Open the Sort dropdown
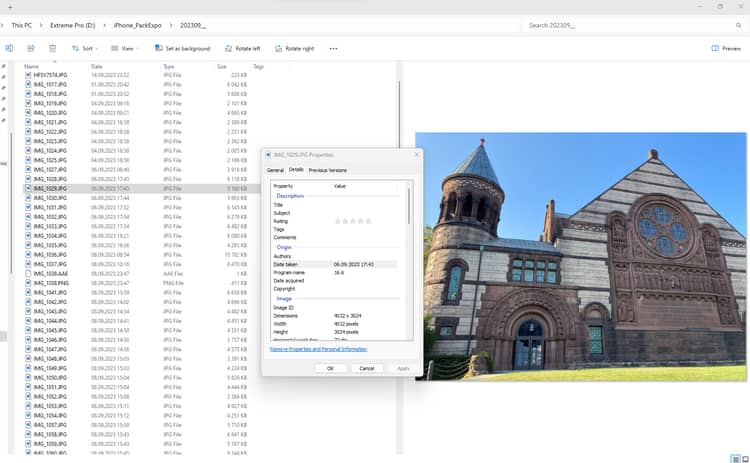The height and width of the screenshot is (463, 750). tap(85, 48)
